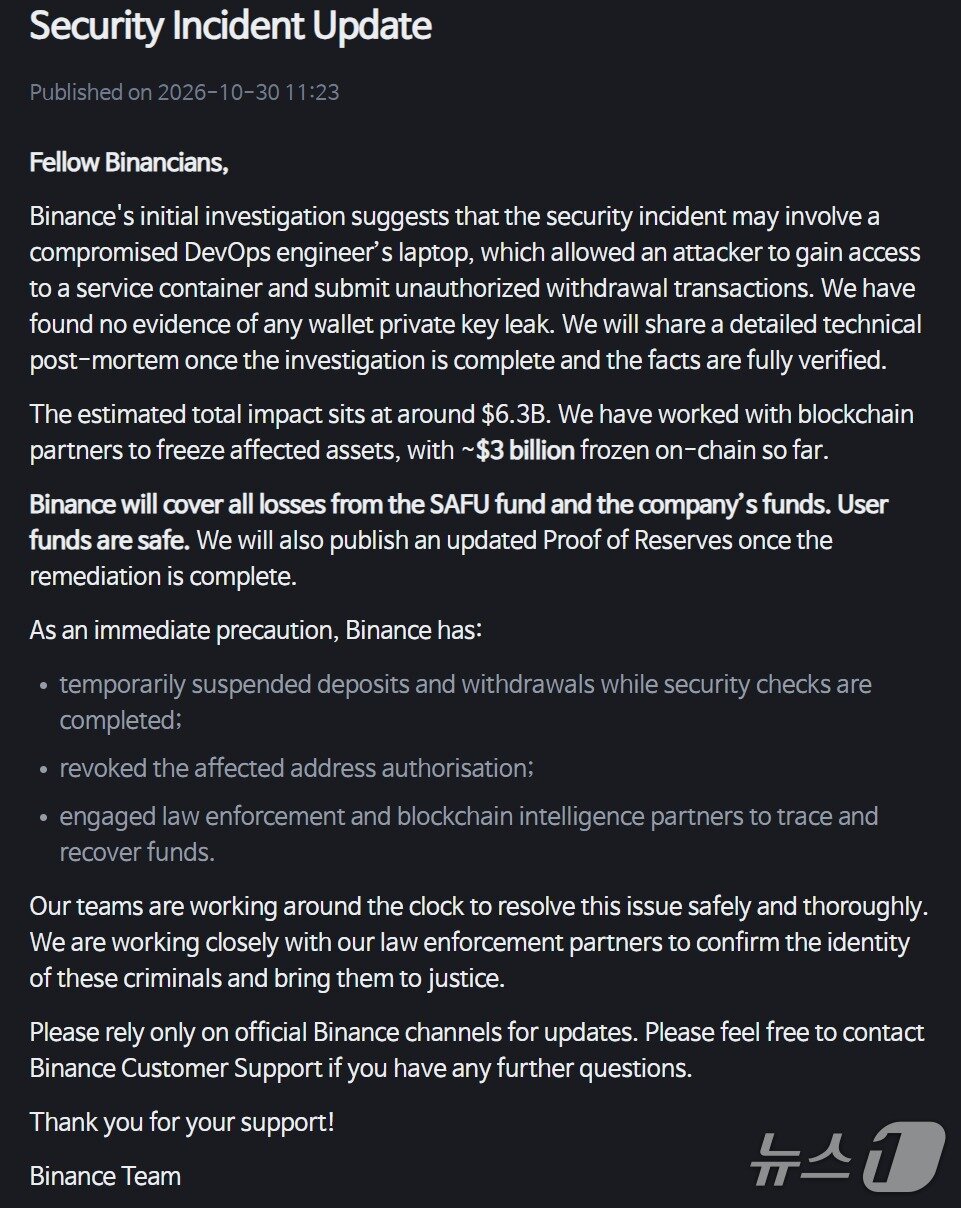Click the Binance Customer Support text

click(176, 1068)
